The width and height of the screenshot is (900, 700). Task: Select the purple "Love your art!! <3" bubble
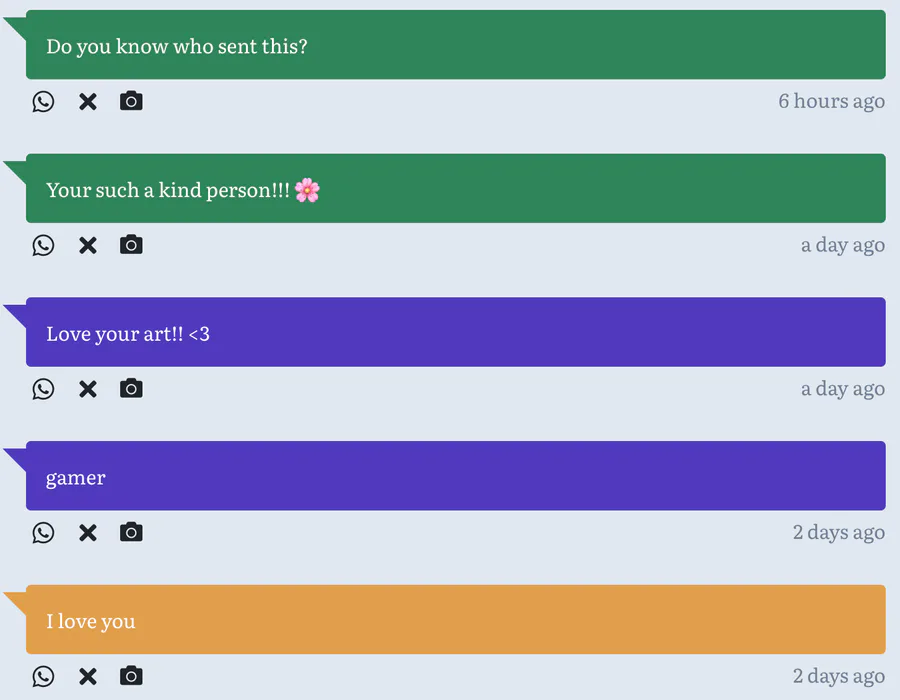(x=456, y=332)
